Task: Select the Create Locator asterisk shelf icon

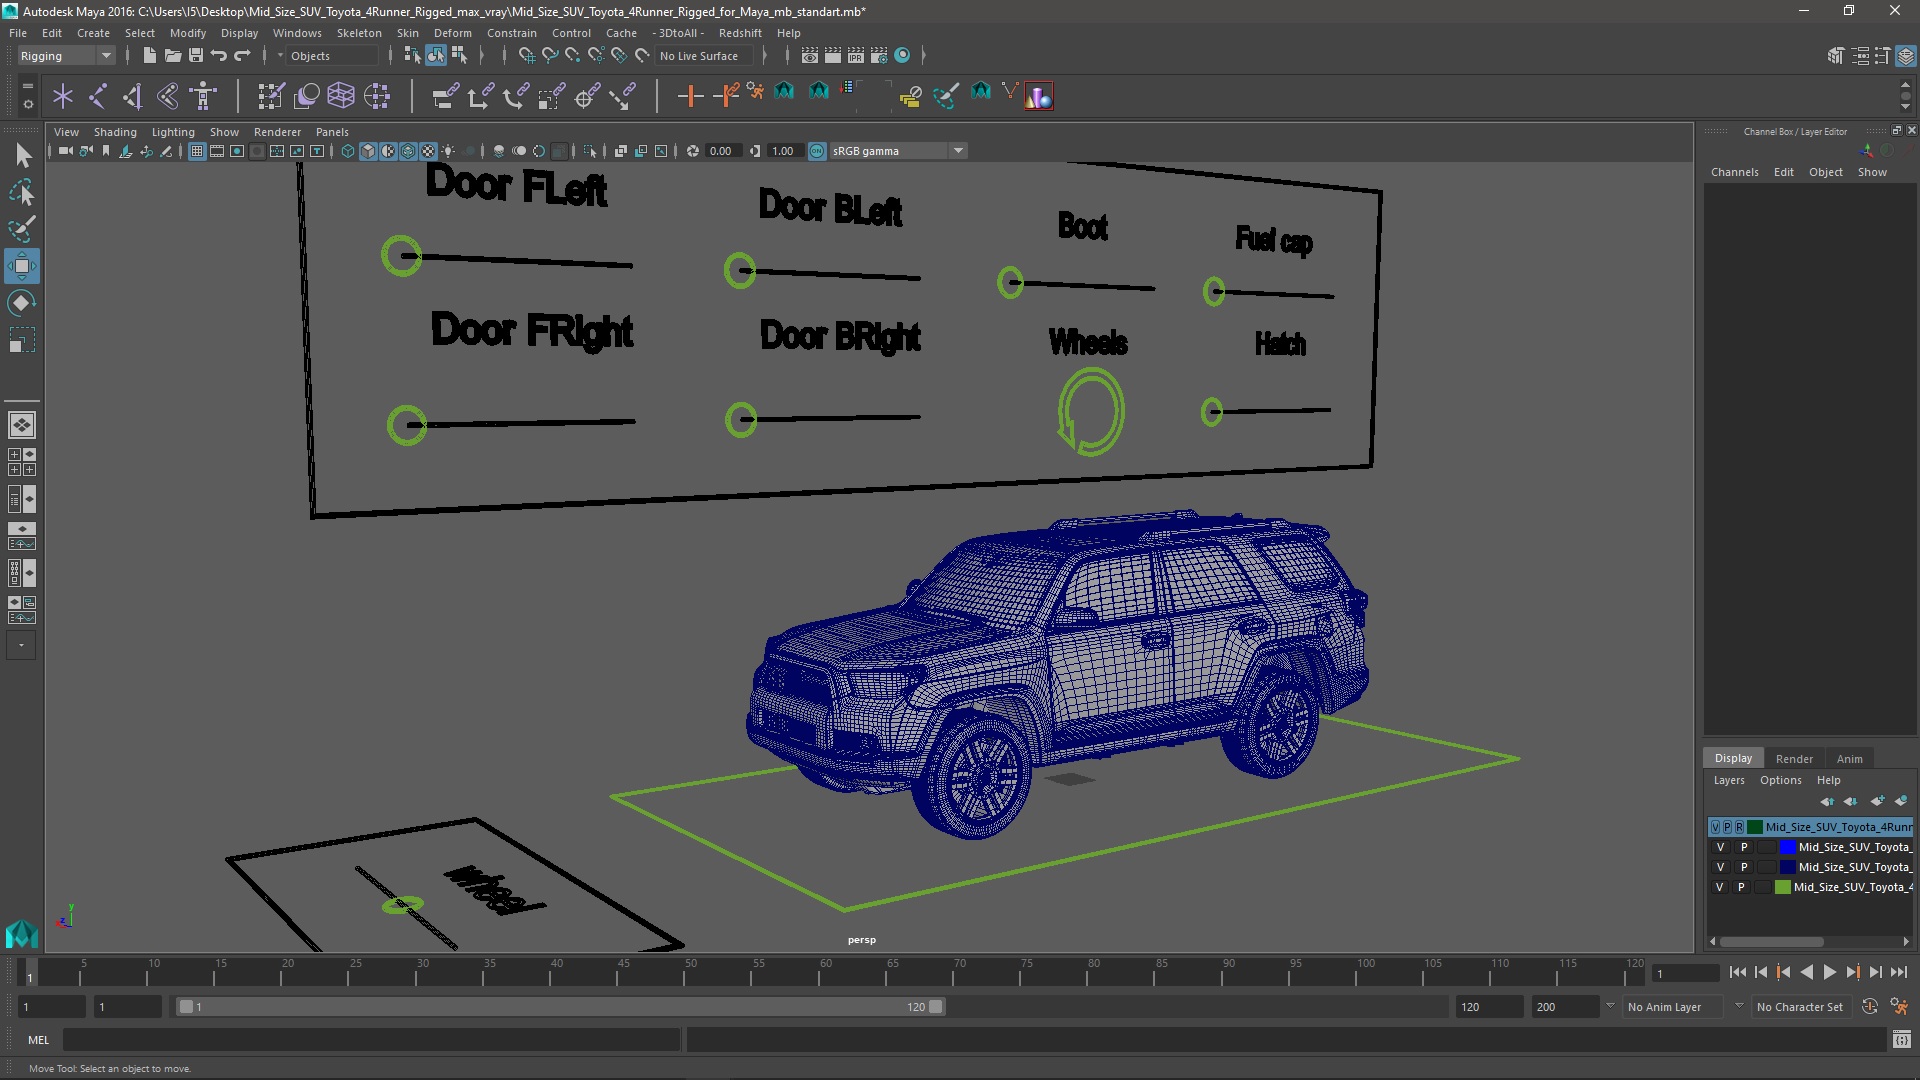Action: (x=63, y=96)
